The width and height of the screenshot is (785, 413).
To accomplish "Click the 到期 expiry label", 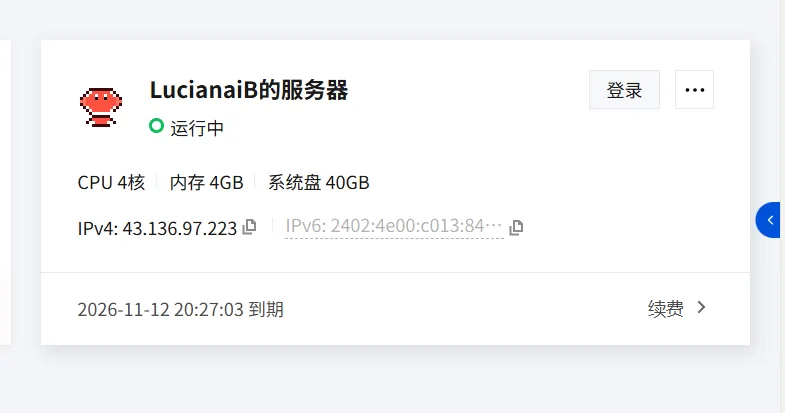I will point(266,309).
